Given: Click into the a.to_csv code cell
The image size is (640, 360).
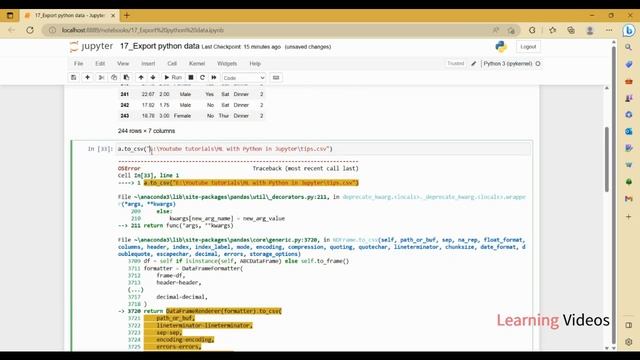Looking at the screenshot, I should (323, 149).
